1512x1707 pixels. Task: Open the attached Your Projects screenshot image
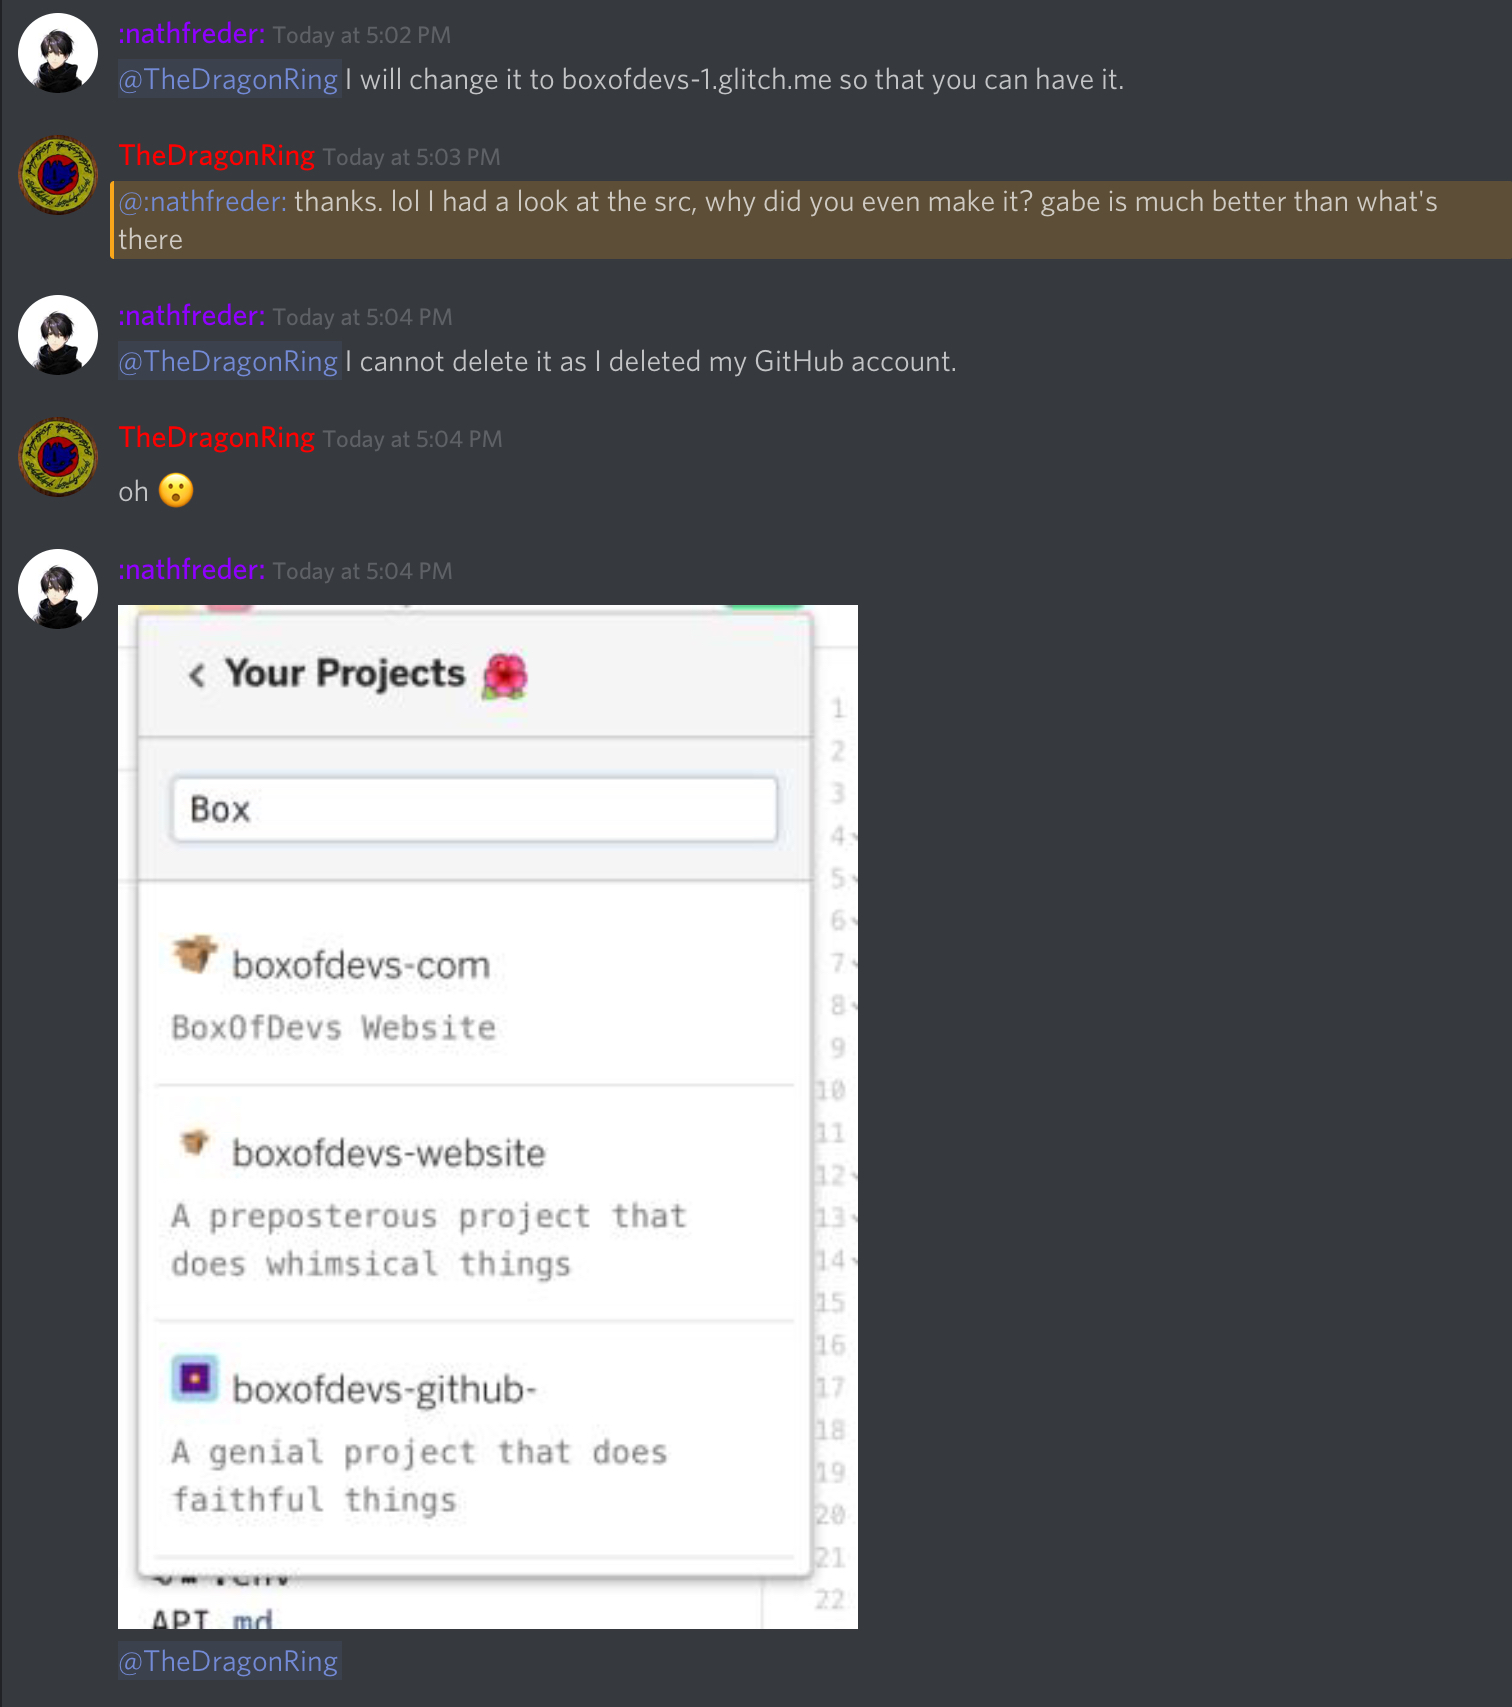[x=488, y=1117]
